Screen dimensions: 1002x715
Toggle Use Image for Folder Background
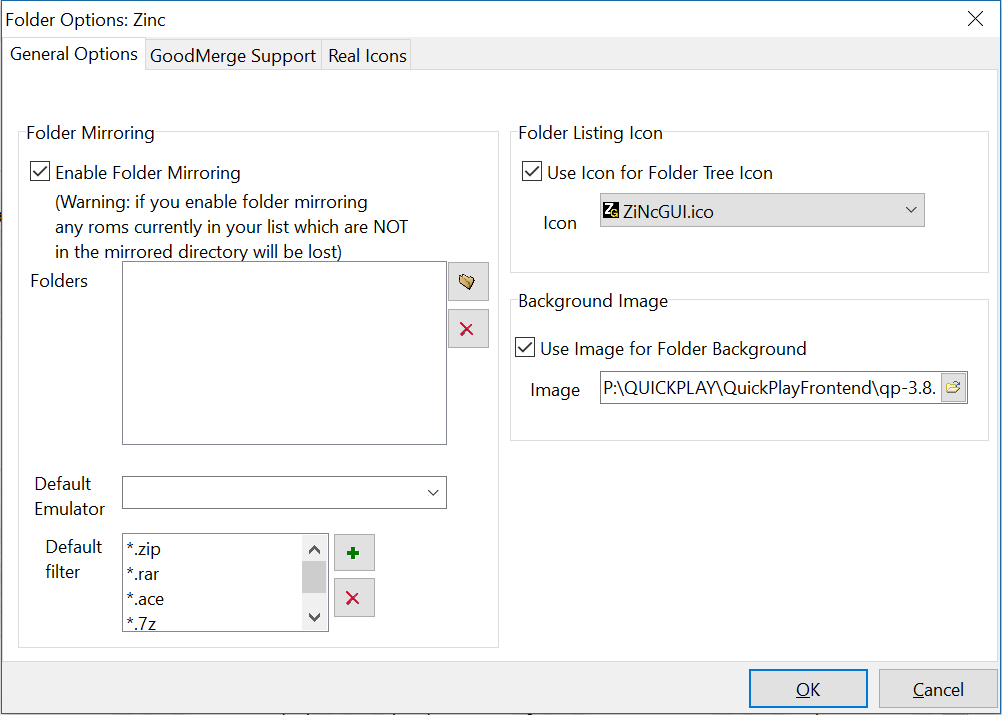click(x=525, y=348)
